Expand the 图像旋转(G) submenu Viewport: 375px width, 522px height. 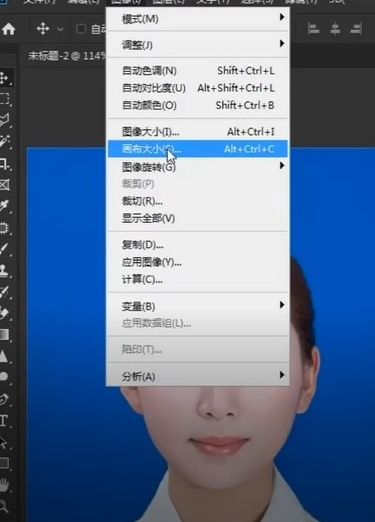click(x=198, y=166)
